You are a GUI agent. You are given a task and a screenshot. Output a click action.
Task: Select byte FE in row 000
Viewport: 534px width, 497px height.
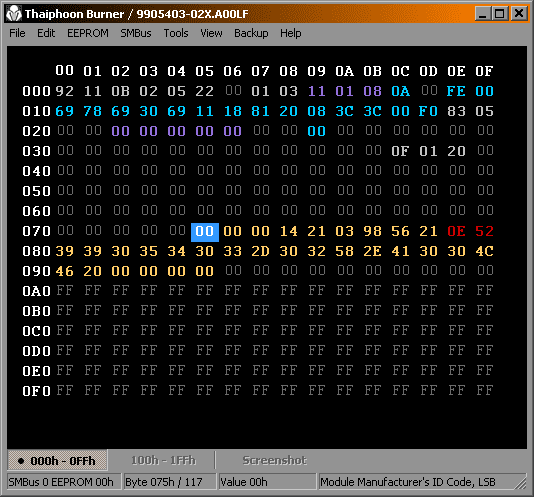pos(456,91)
